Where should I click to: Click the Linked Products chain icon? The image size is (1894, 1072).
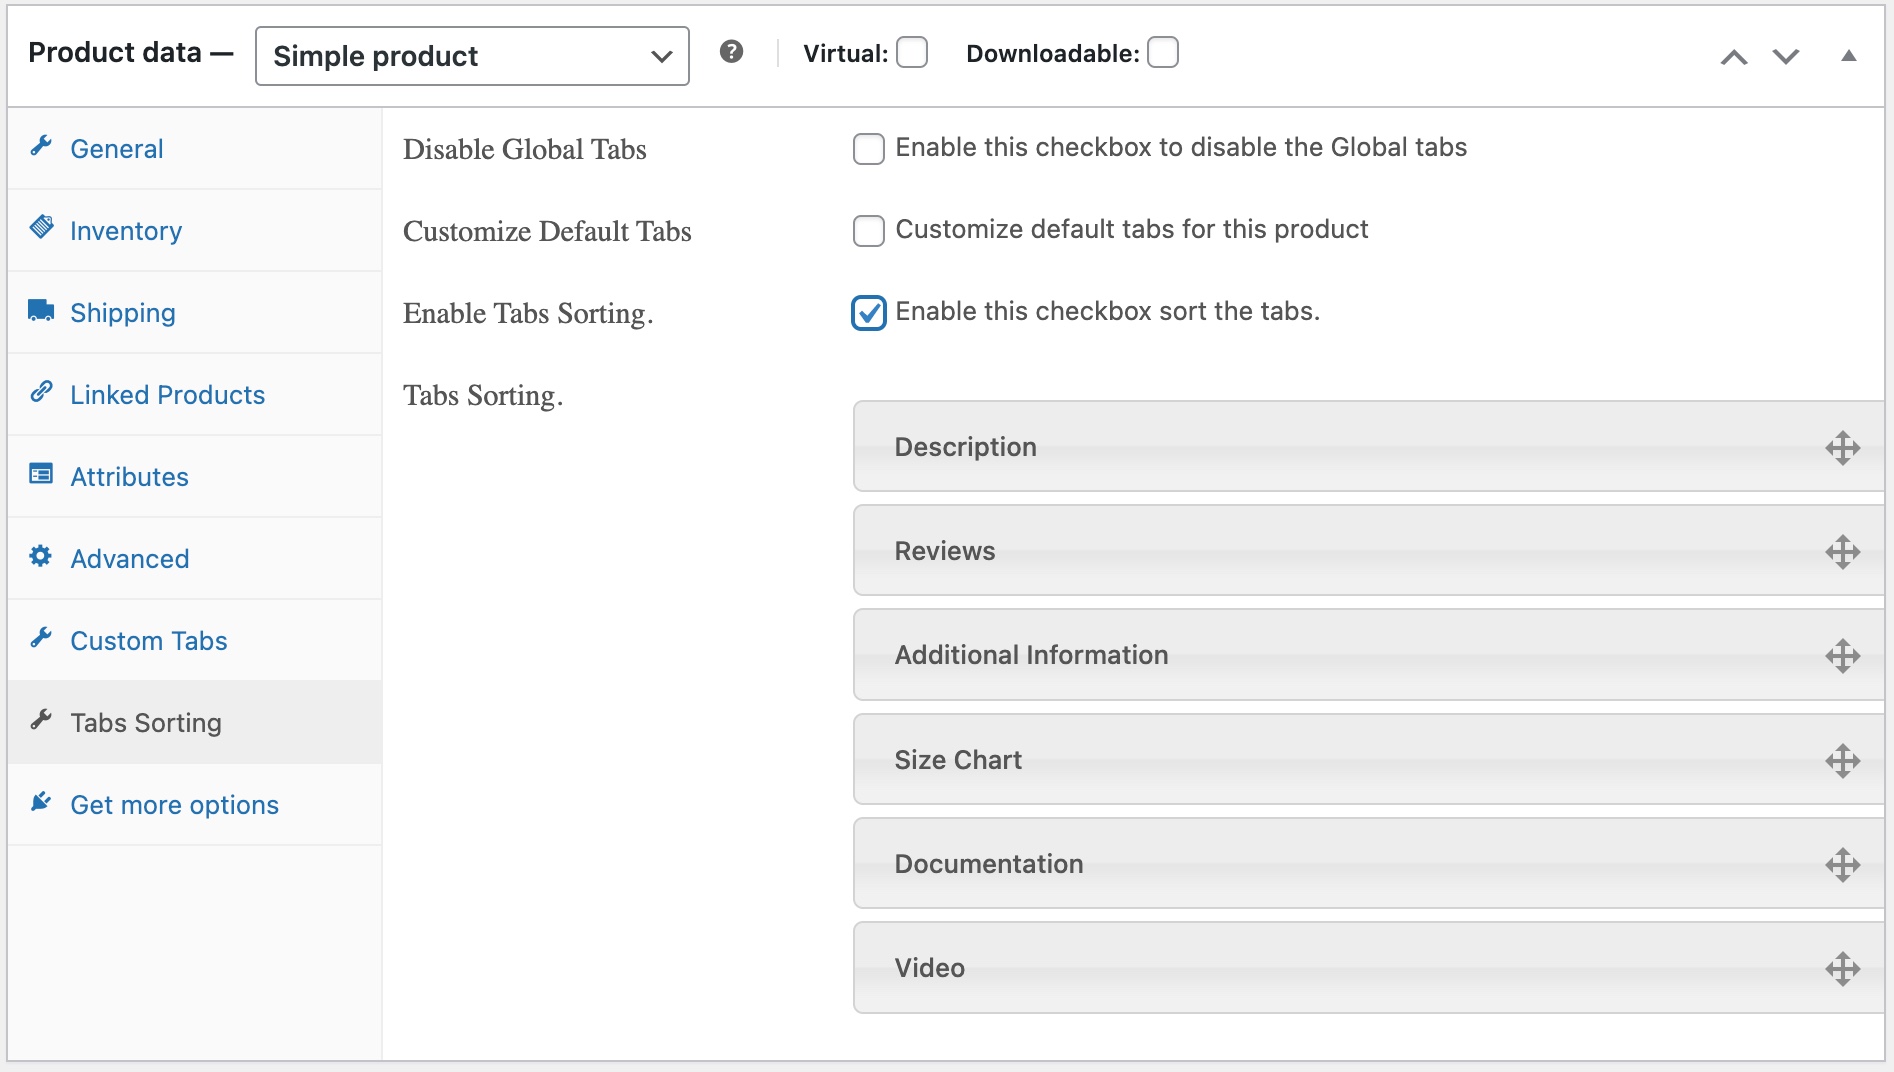[41, 392]
